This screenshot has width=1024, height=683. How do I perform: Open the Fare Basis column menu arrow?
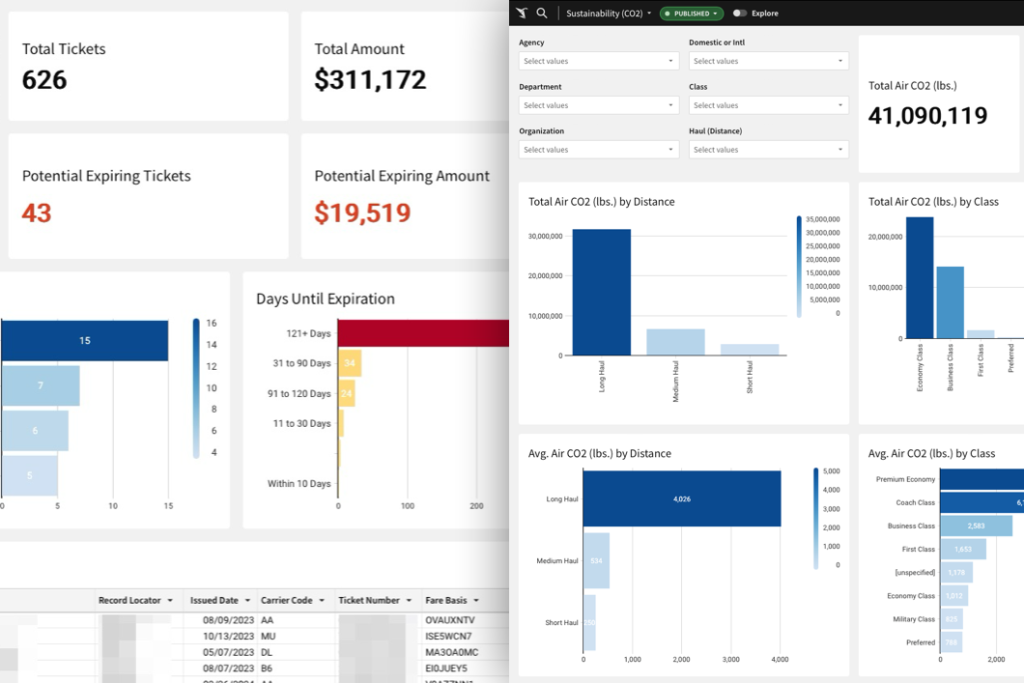476,600
